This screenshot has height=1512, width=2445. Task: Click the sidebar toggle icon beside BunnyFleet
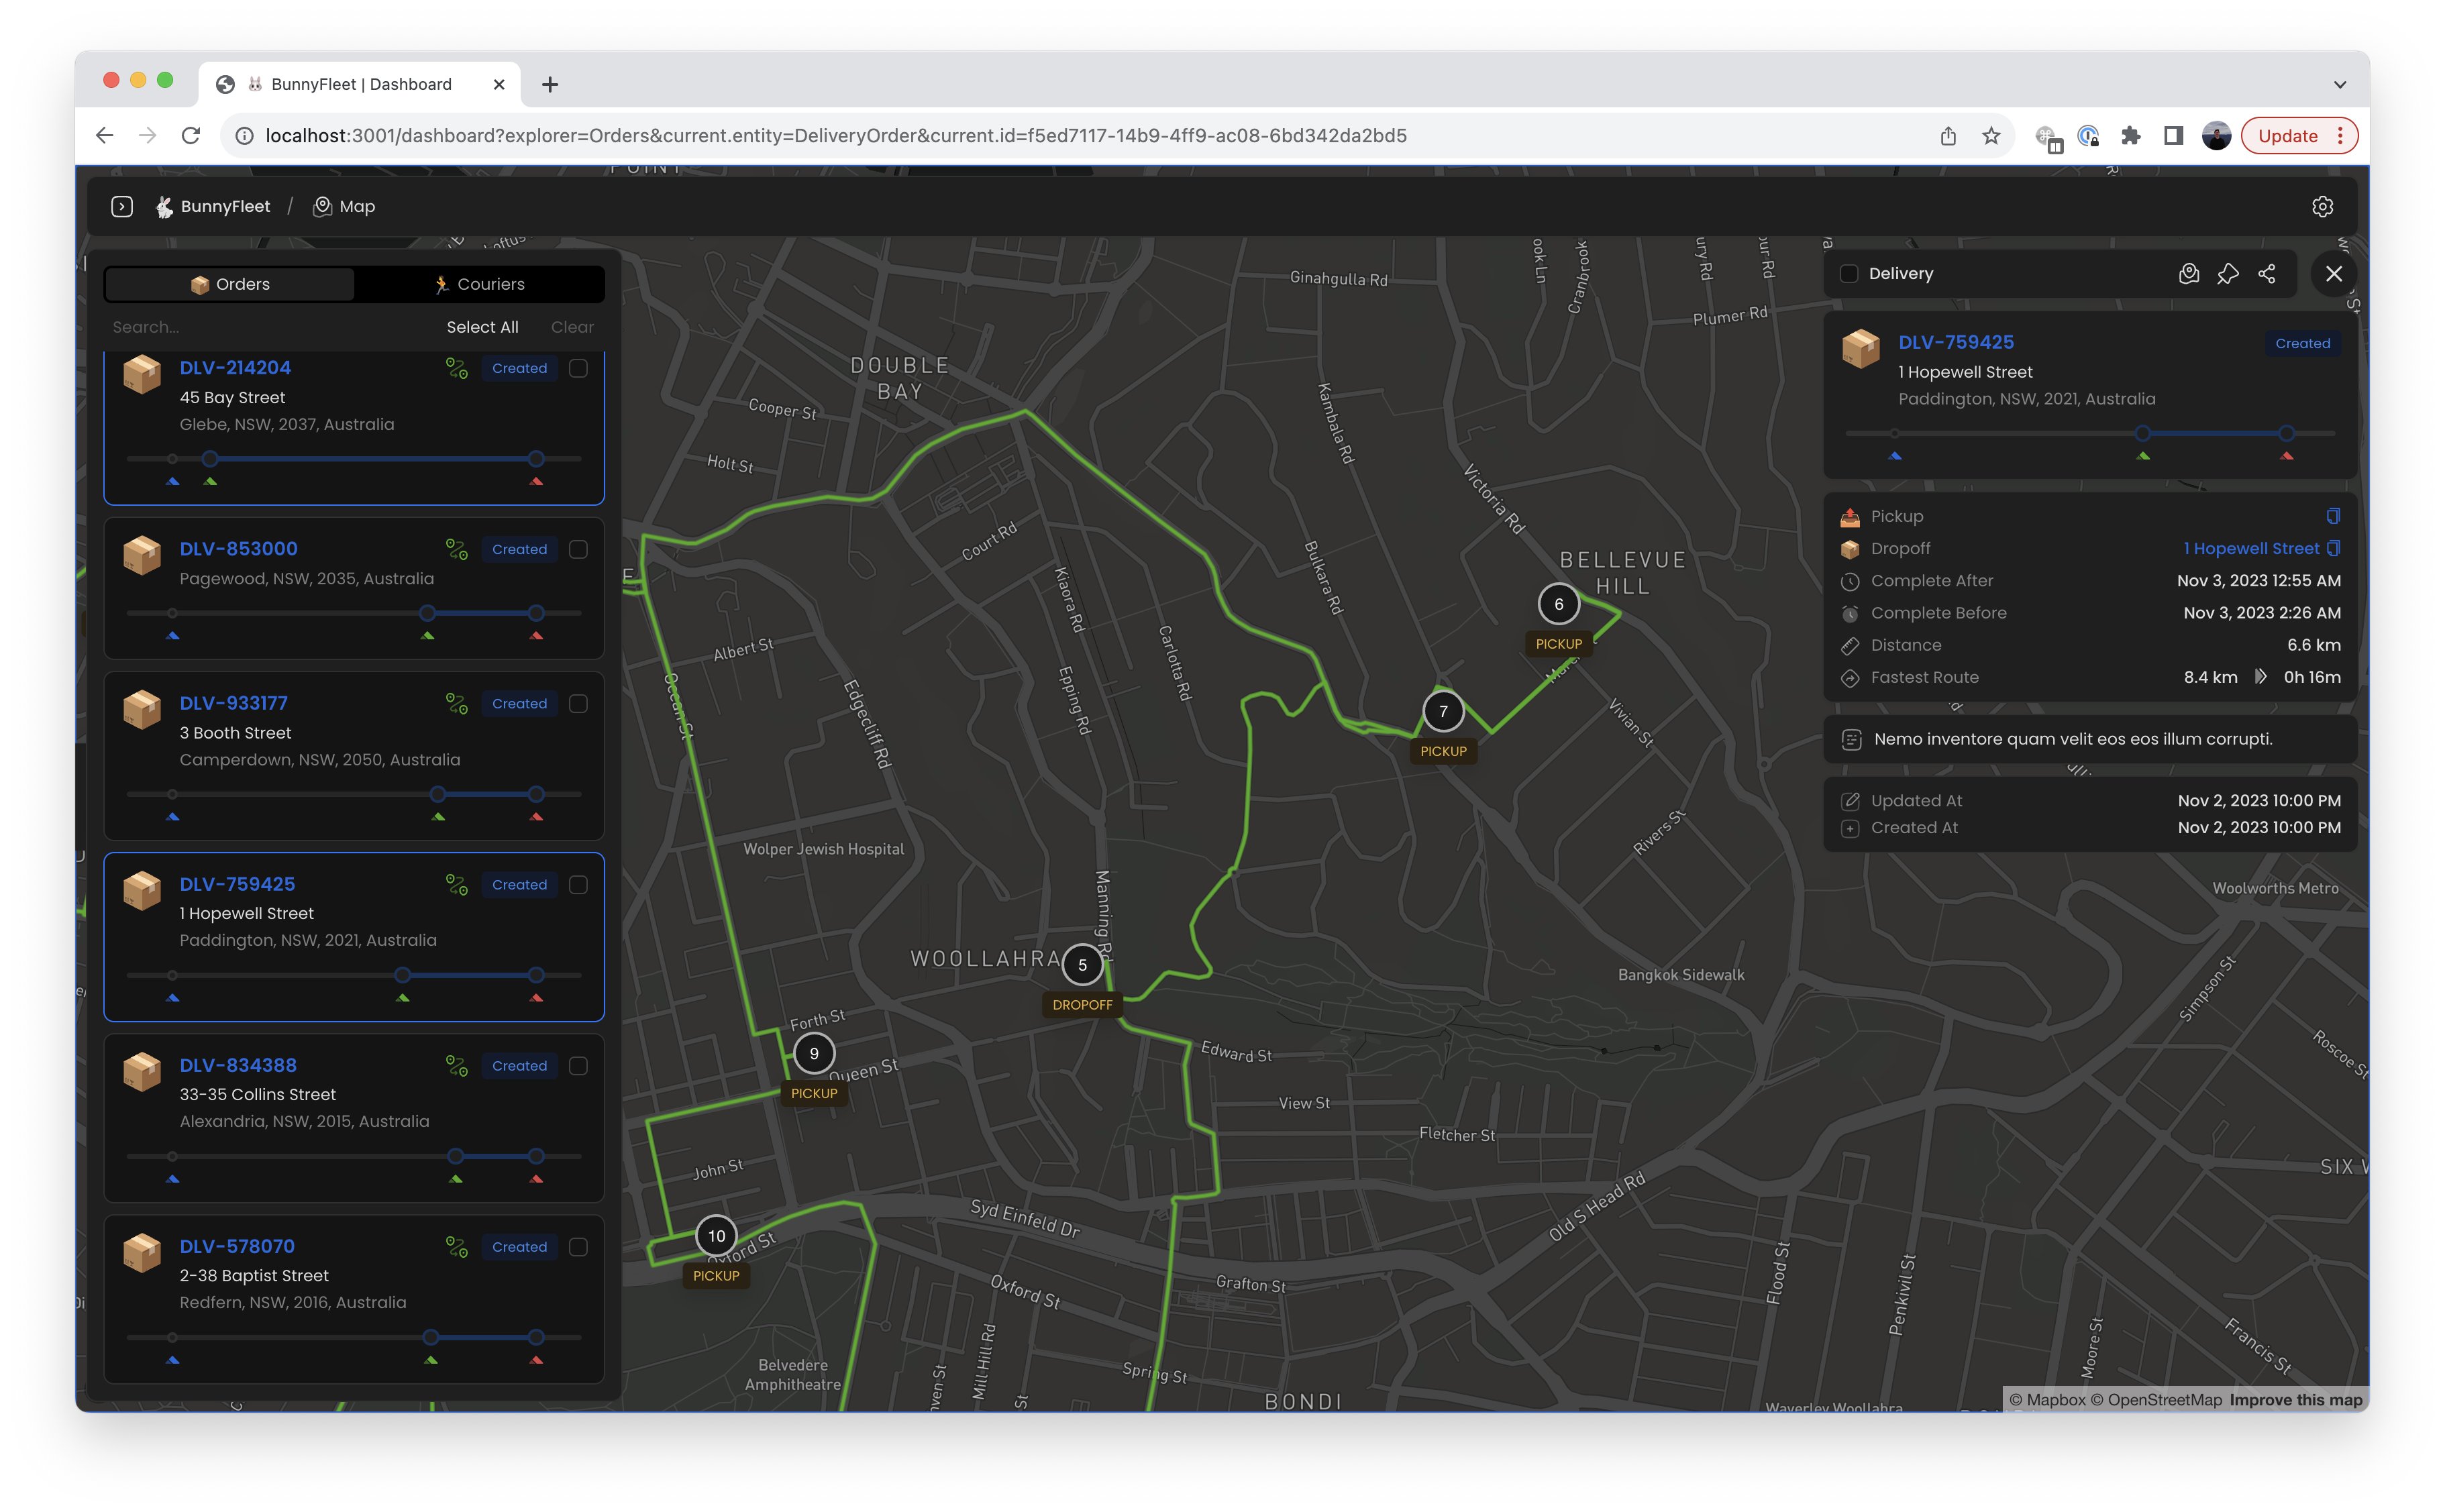(122, 206)
